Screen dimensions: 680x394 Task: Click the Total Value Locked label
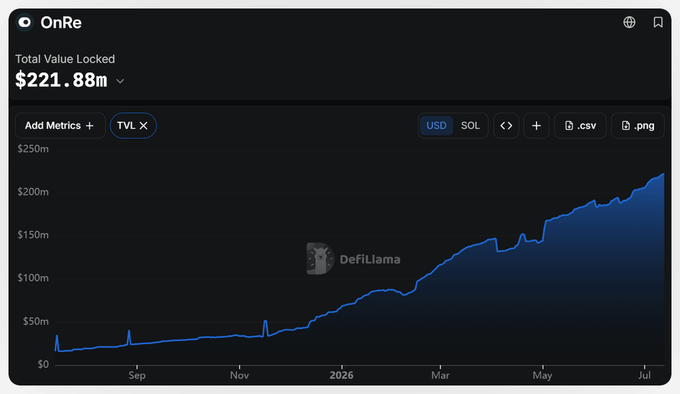(x=65, y=59)
